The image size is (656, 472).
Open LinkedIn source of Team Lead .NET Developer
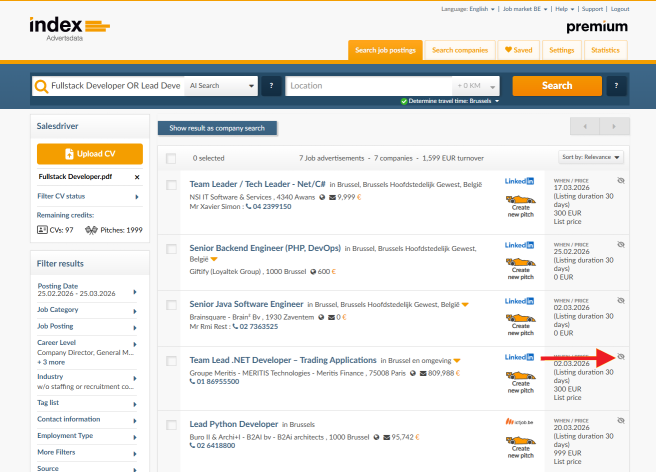519,357
